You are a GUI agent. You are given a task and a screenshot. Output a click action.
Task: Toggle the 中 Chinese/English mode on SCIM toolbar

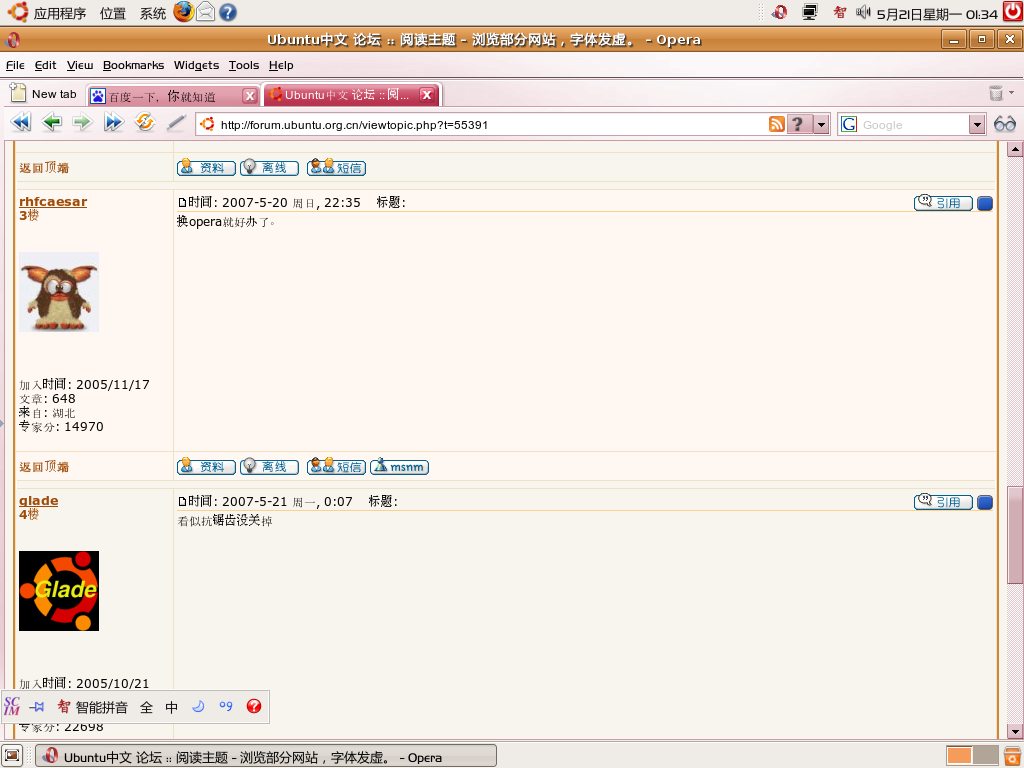tap(171, 707)
